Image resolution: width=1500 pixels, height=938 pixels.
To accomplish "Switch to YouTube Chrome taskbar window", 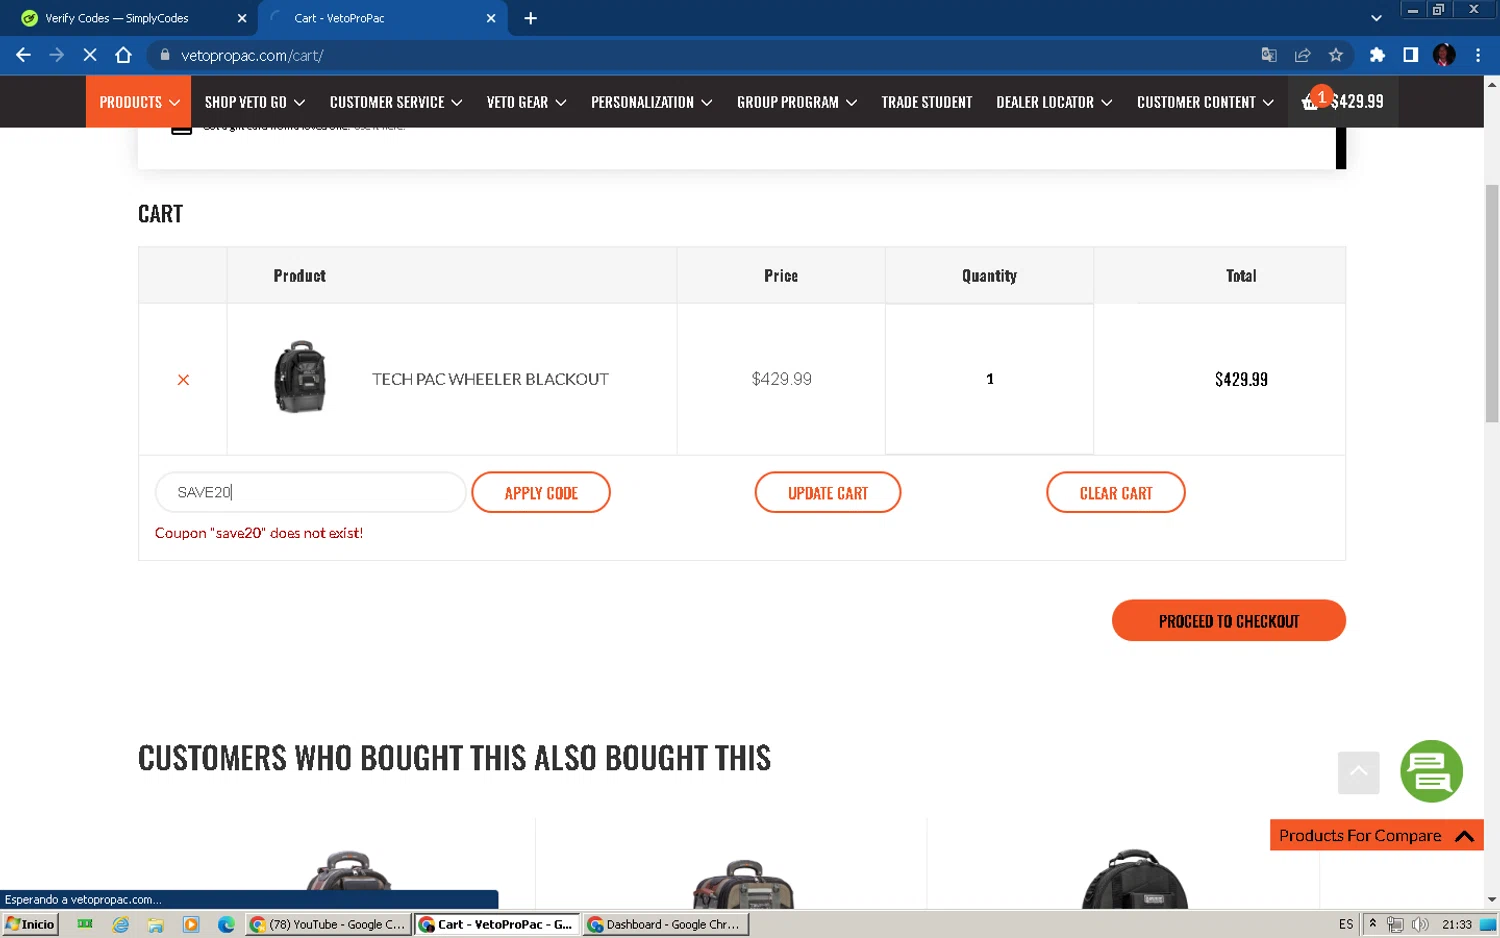I will (328, 924).
